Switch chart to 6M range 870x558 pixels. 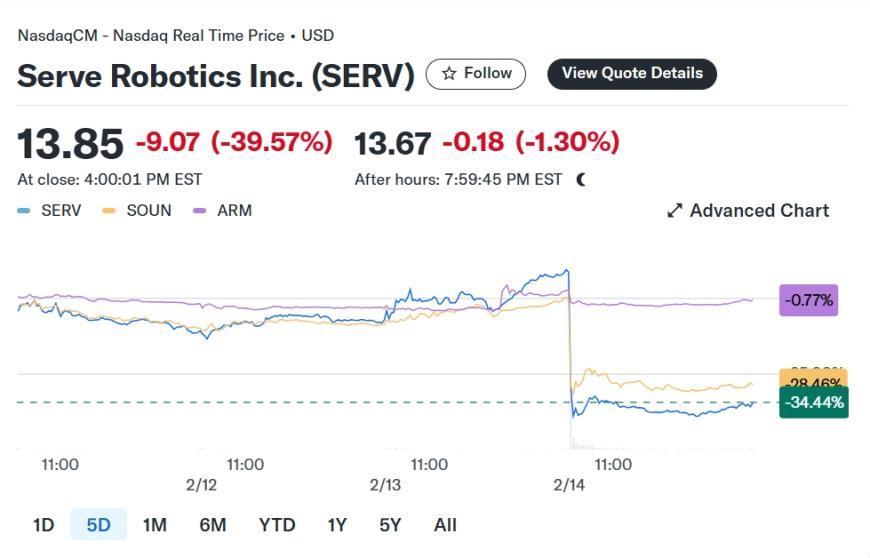coord(212,525)
